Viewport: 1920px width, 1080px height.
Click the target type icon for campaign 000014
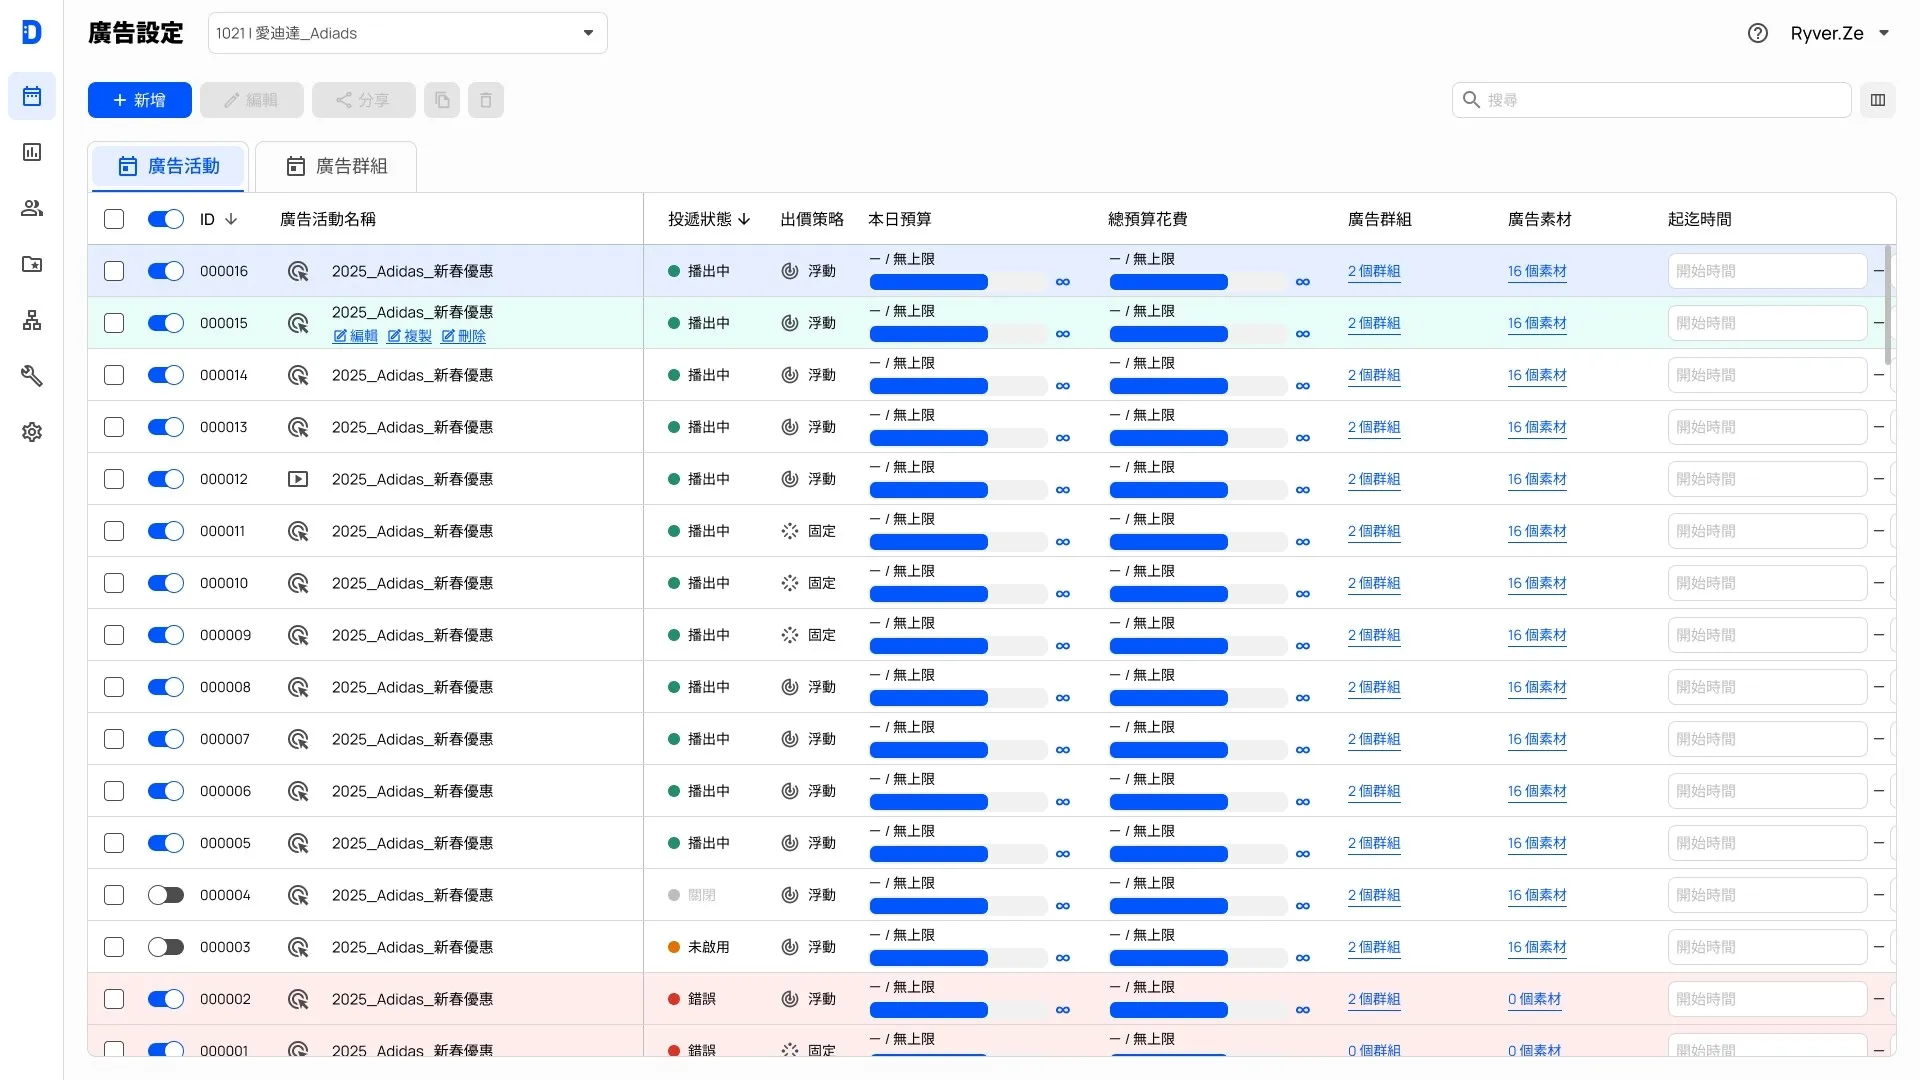(298, 375)
